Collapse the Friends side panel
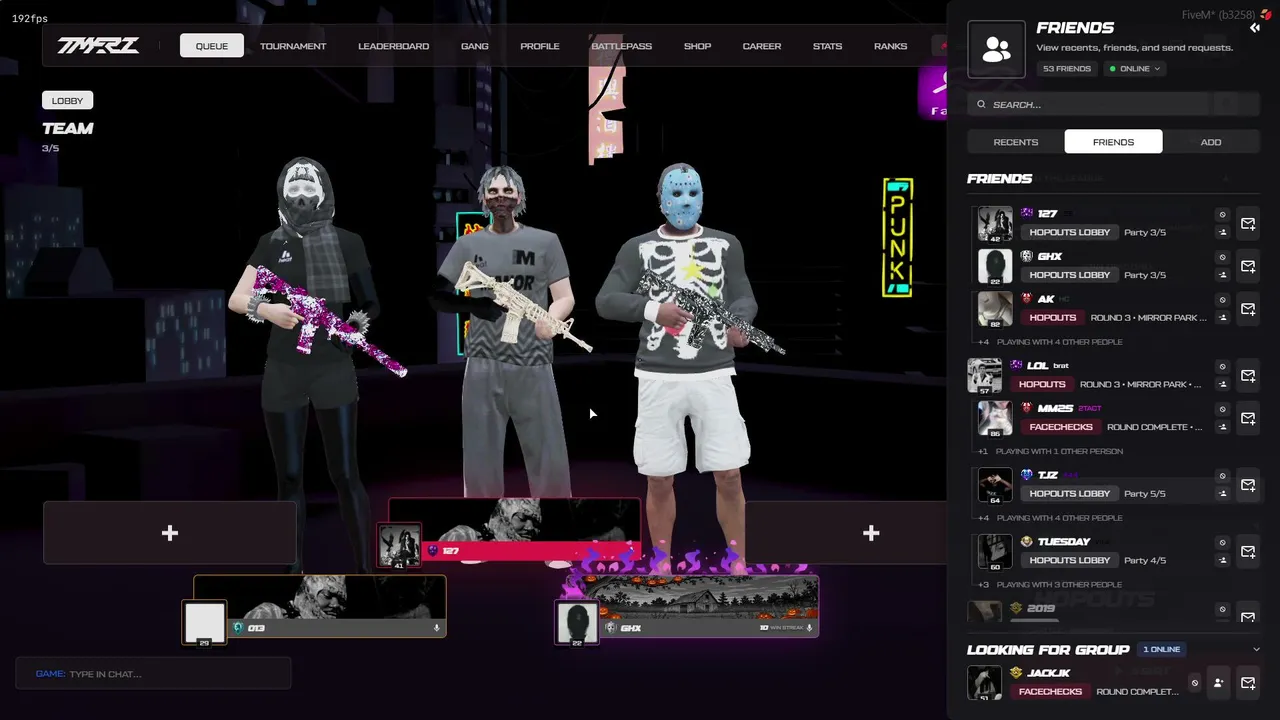 (1255, 28)
